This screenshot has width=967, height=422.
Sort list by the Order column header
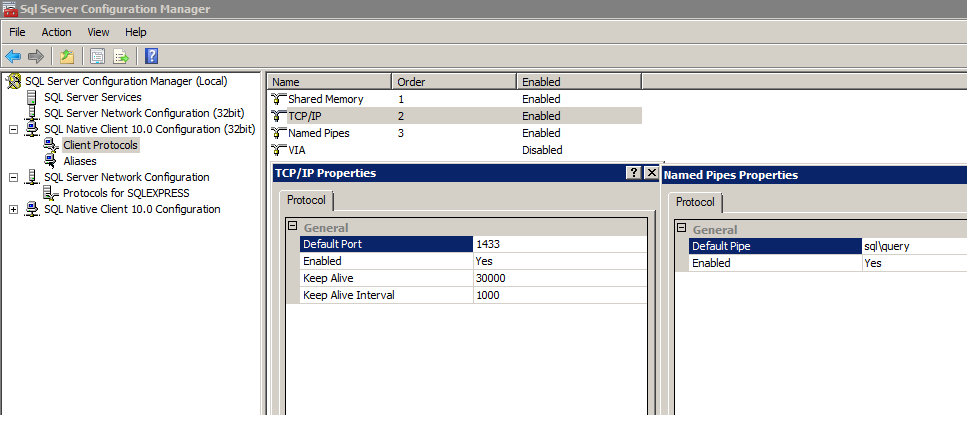[454, 81]
